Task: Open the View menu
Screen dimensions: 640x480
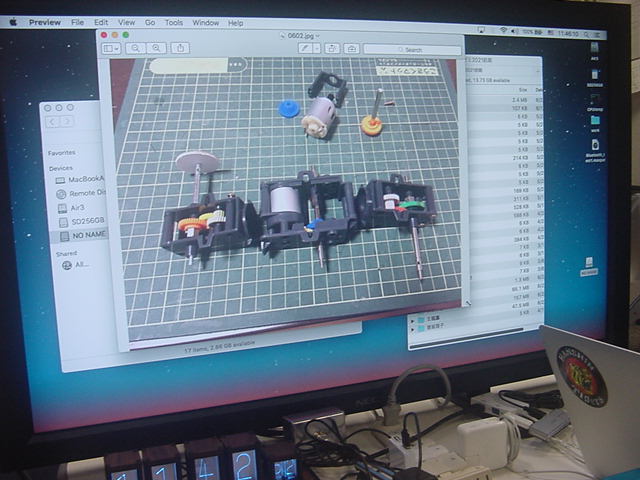Action: pyautogui.click(x=127, y=23)
